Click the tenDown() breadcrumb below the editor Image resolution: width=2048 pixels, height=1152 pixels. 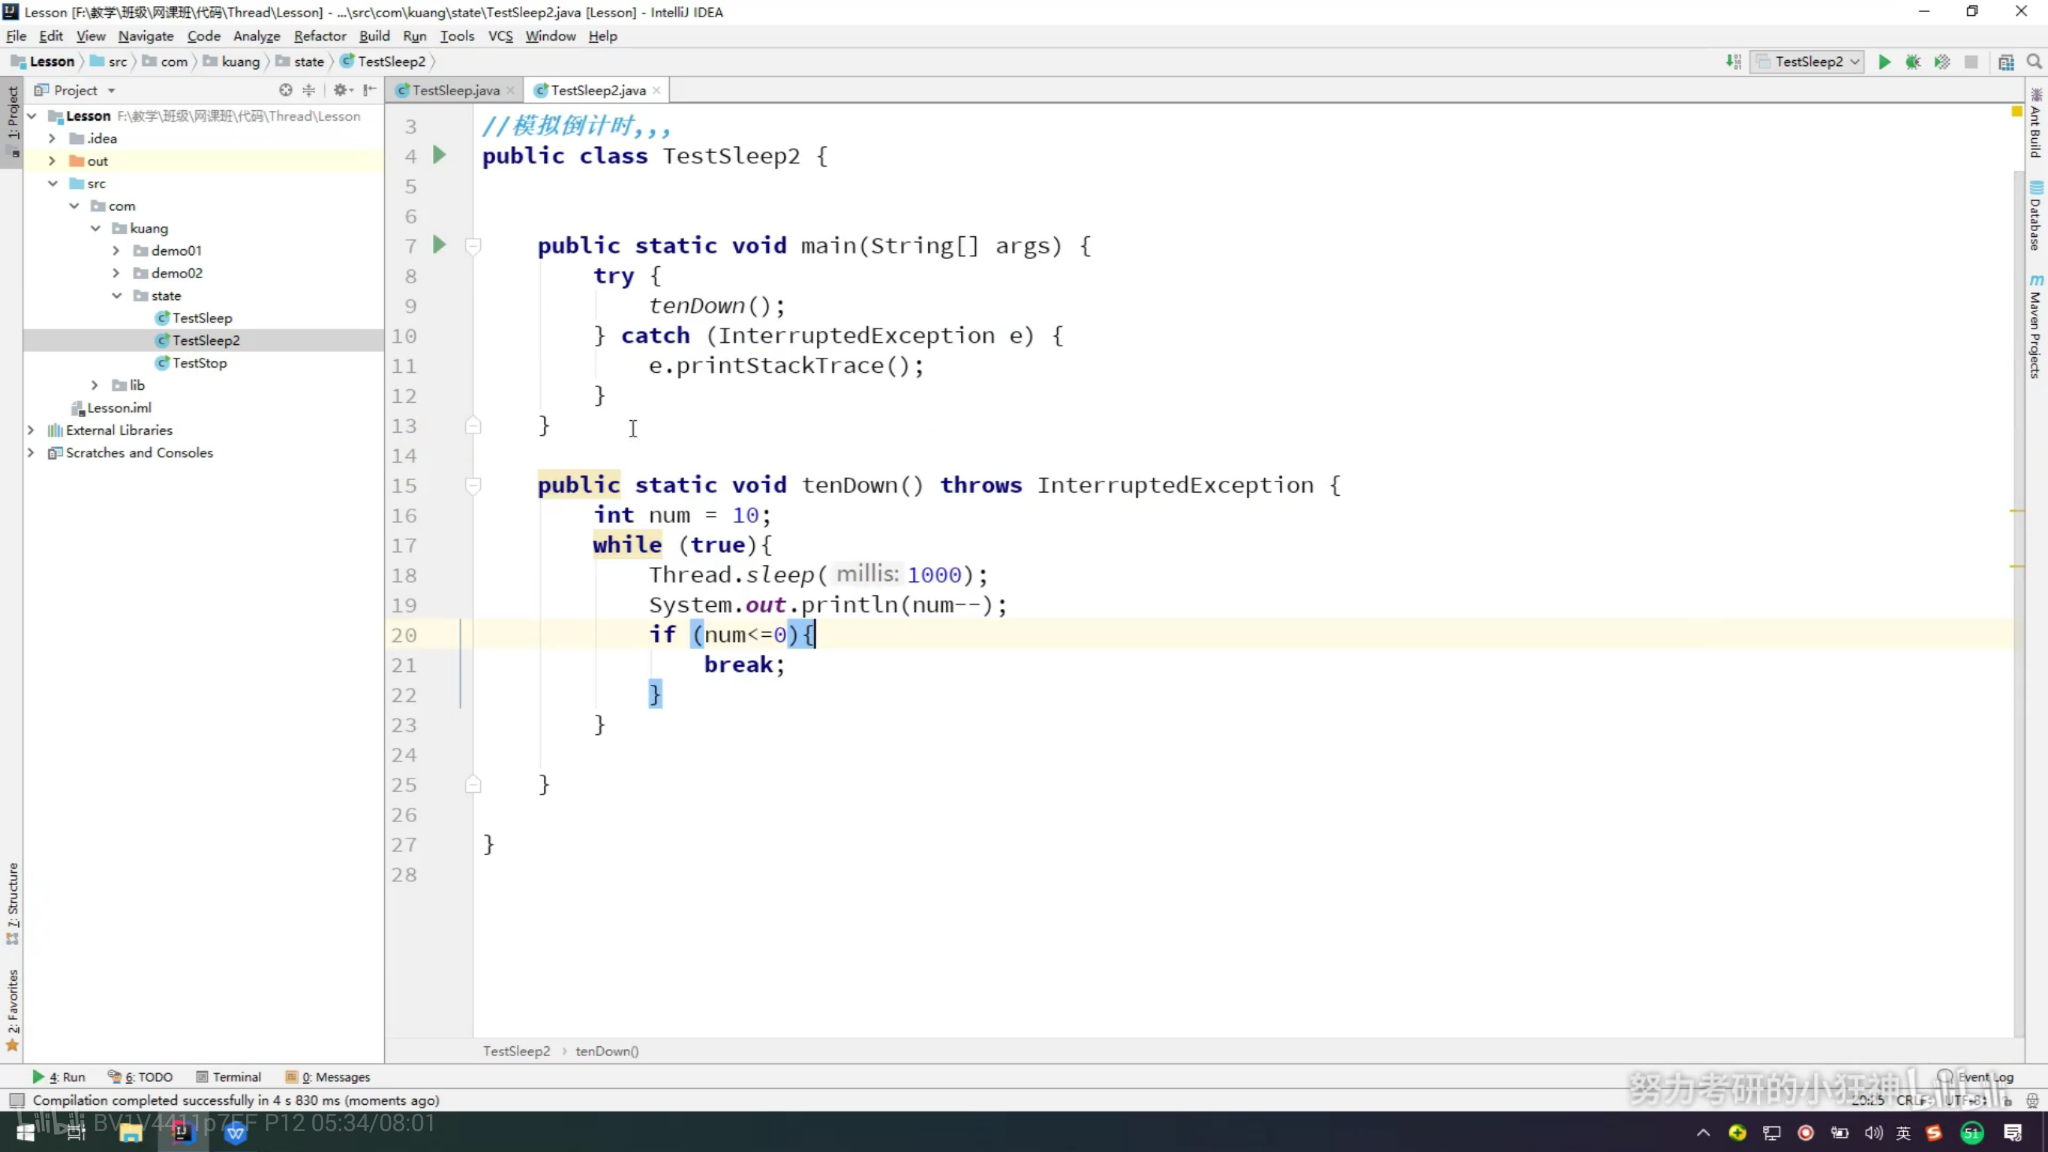(x=607, y=1051)
